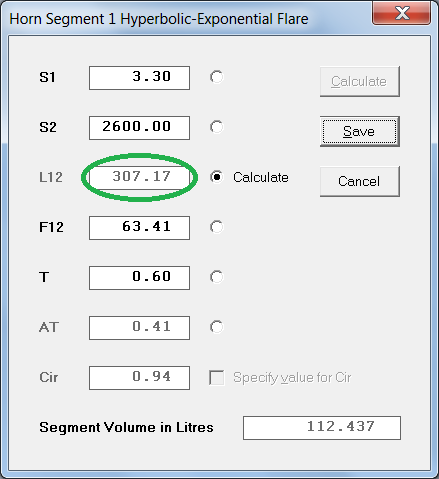
Task: Click the Cancel button
Action: point(360,181)
